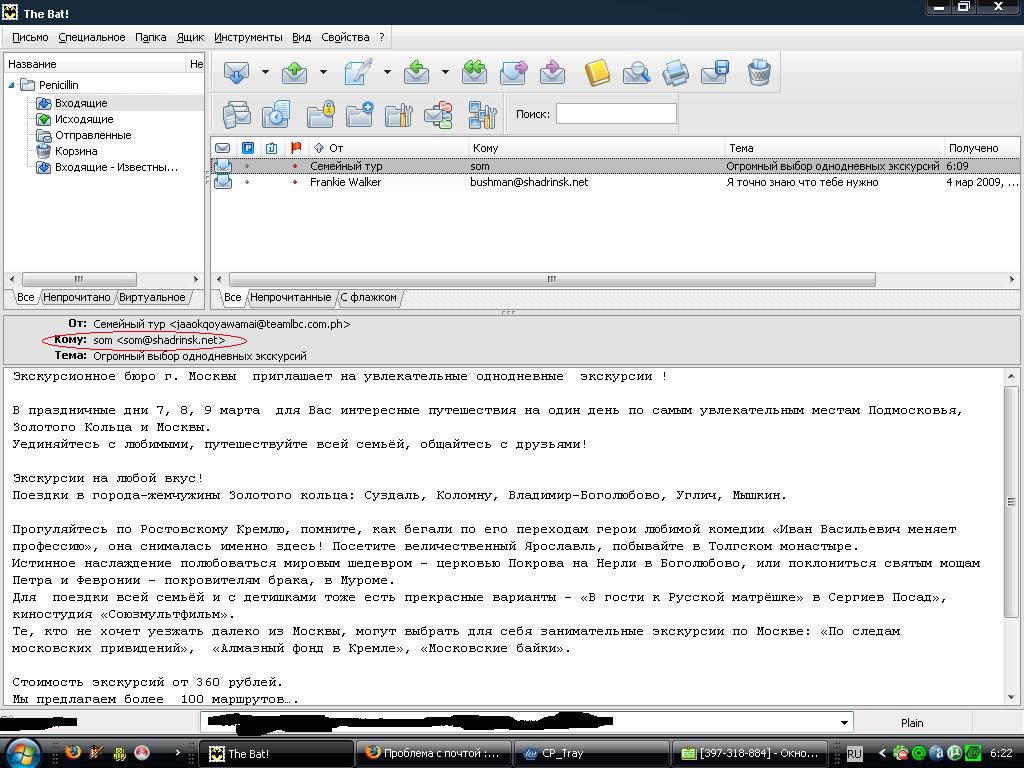
Task: Select the Входящие - Известны… folder
Action: point(116,167)
